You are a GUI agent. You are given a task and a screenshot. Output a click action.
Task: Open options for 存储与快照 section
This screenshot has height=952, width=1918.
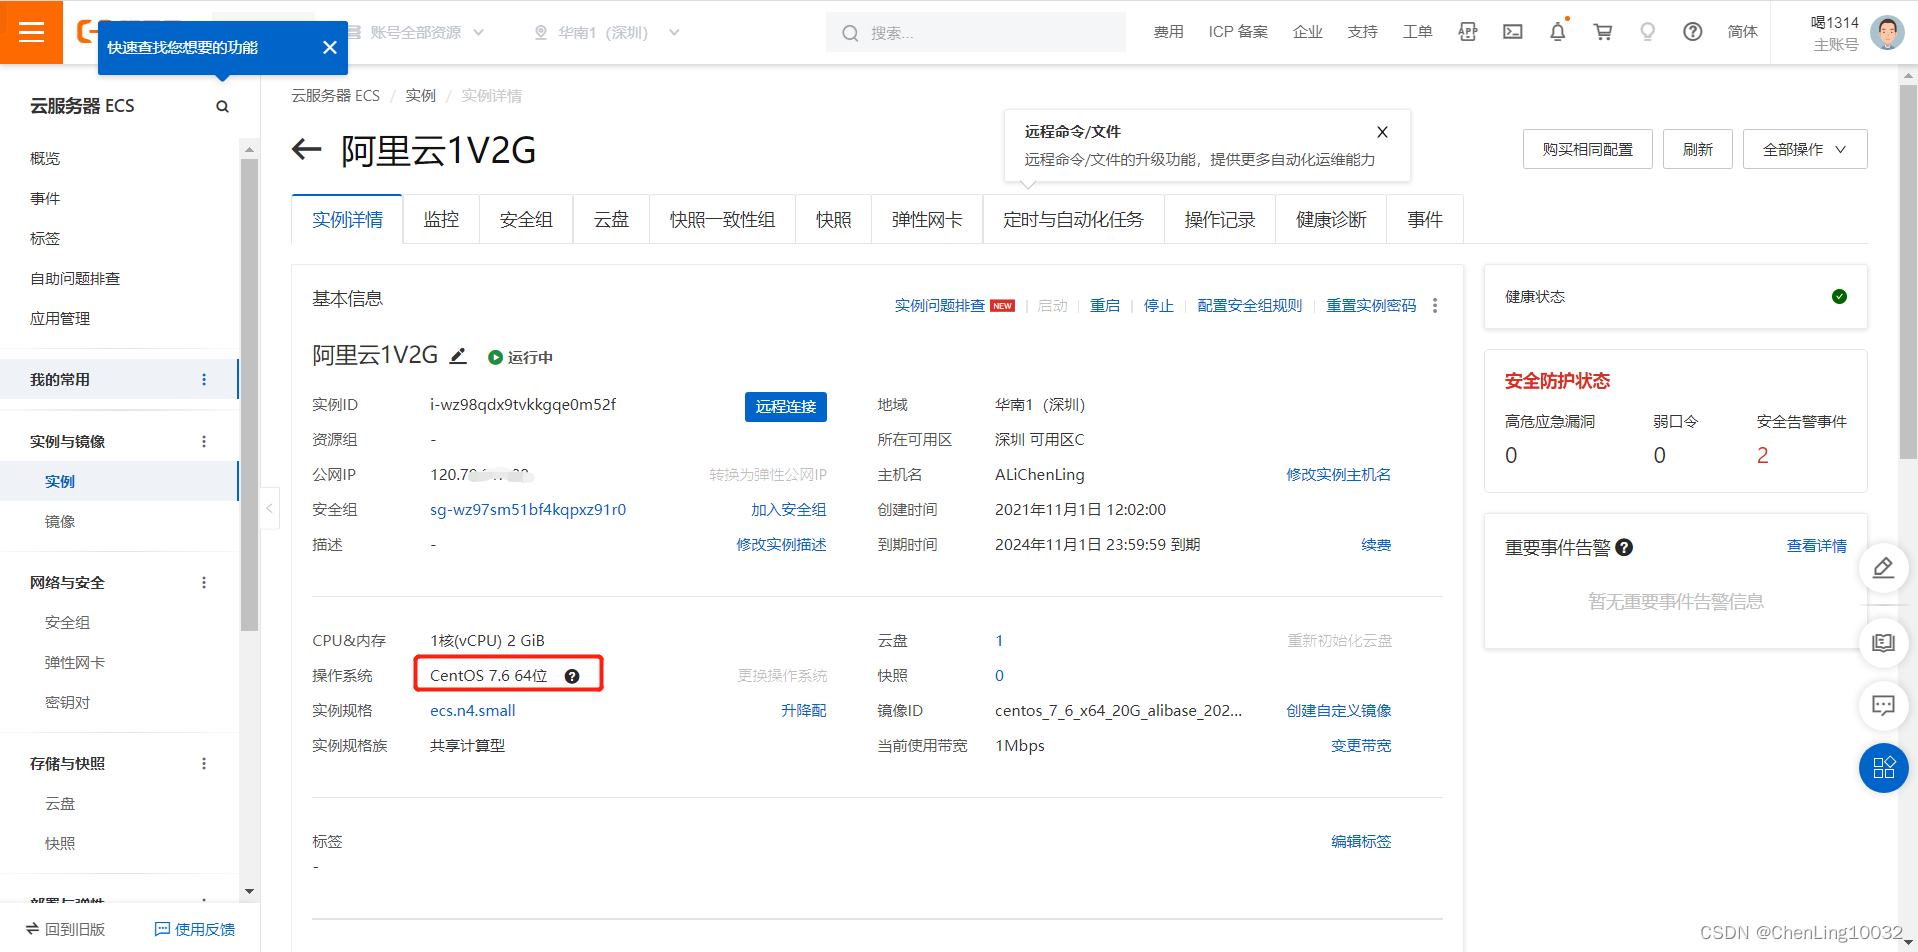click(x=204, y=764)
